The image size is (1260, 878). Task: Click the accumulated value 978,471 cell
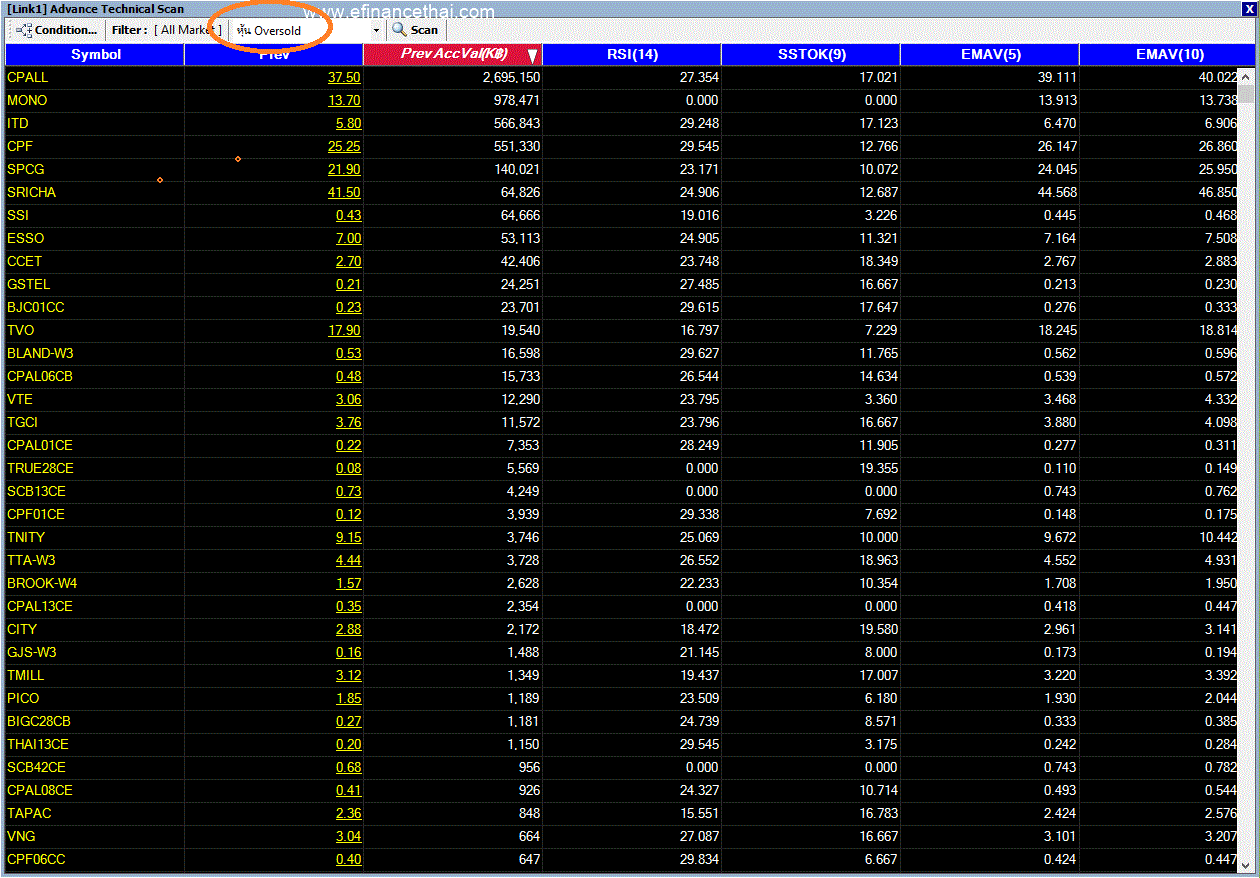515,100
